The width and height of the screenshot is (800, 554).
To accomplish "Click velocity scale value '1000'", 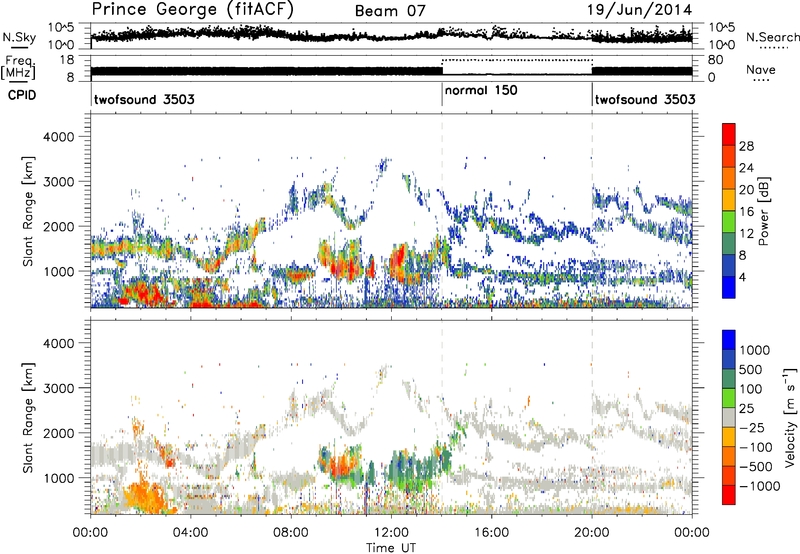I will pos(755,350).
